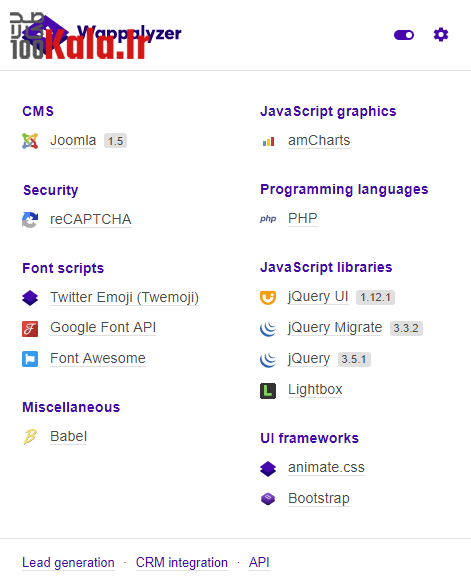
Task: Click the animate.css icon
Action: tap(268, 469)
